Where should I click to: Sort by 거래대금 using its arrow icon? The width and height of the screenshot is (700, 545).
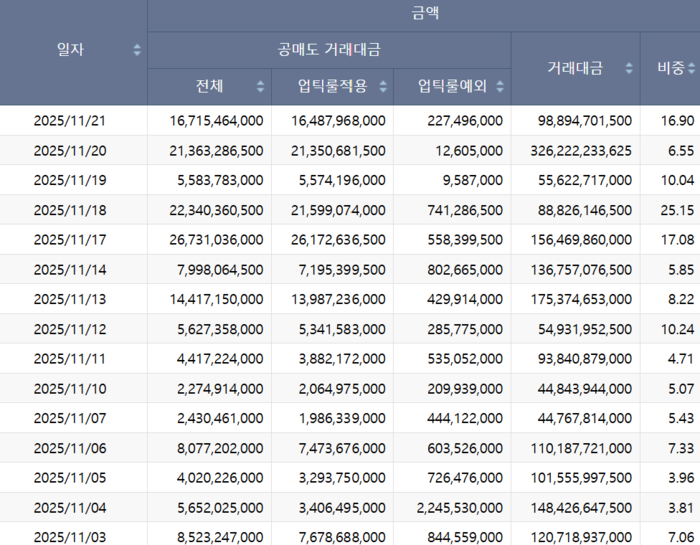tap(629, 68)
